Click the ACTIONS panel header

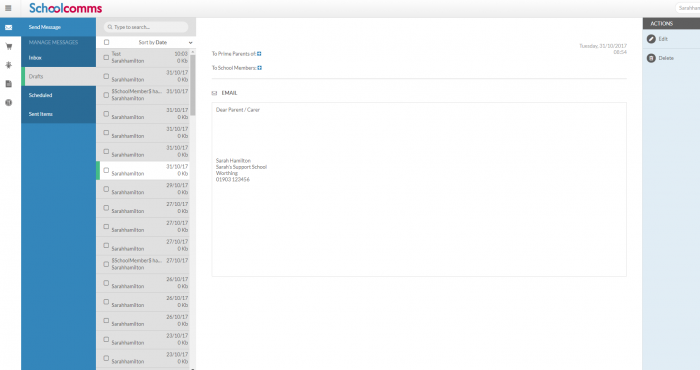click(x=671, y=24)
